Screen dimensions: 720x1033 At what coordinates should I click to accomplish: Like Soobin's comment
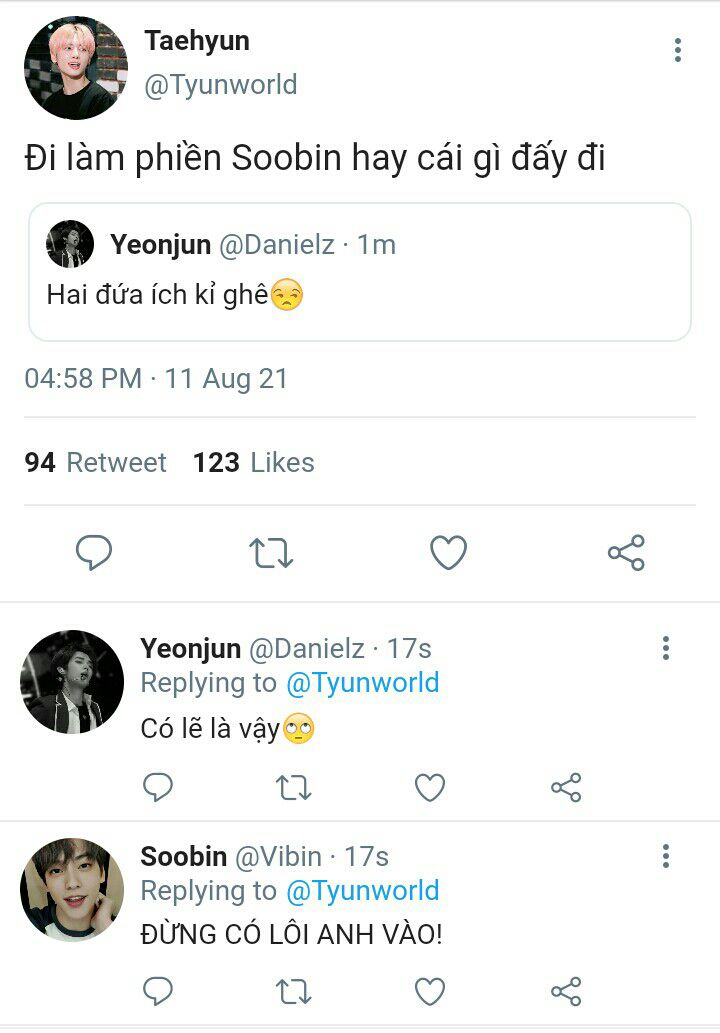coord(430,991)
